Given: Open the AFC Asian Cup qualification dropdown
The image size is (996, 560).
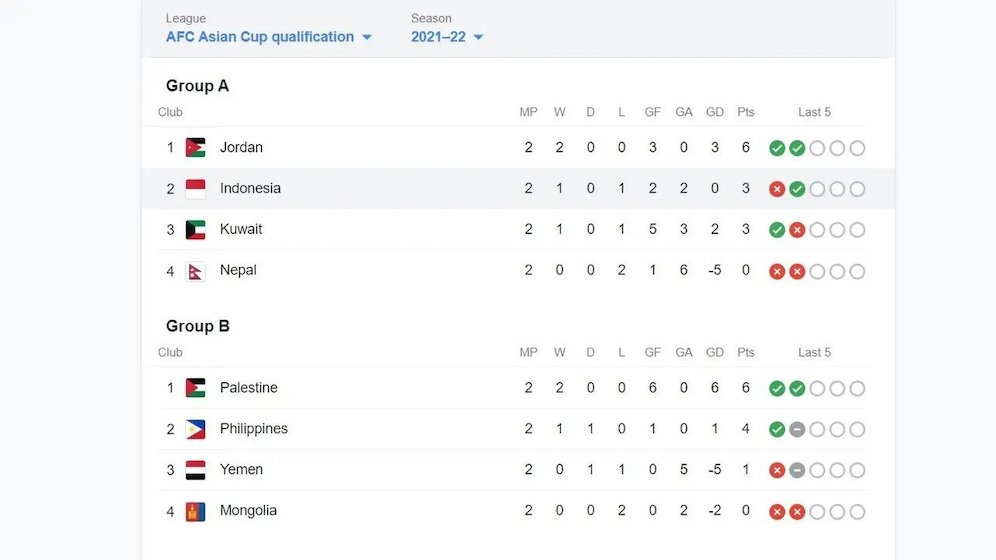Looking at the screenshot, I should [269, 37].
